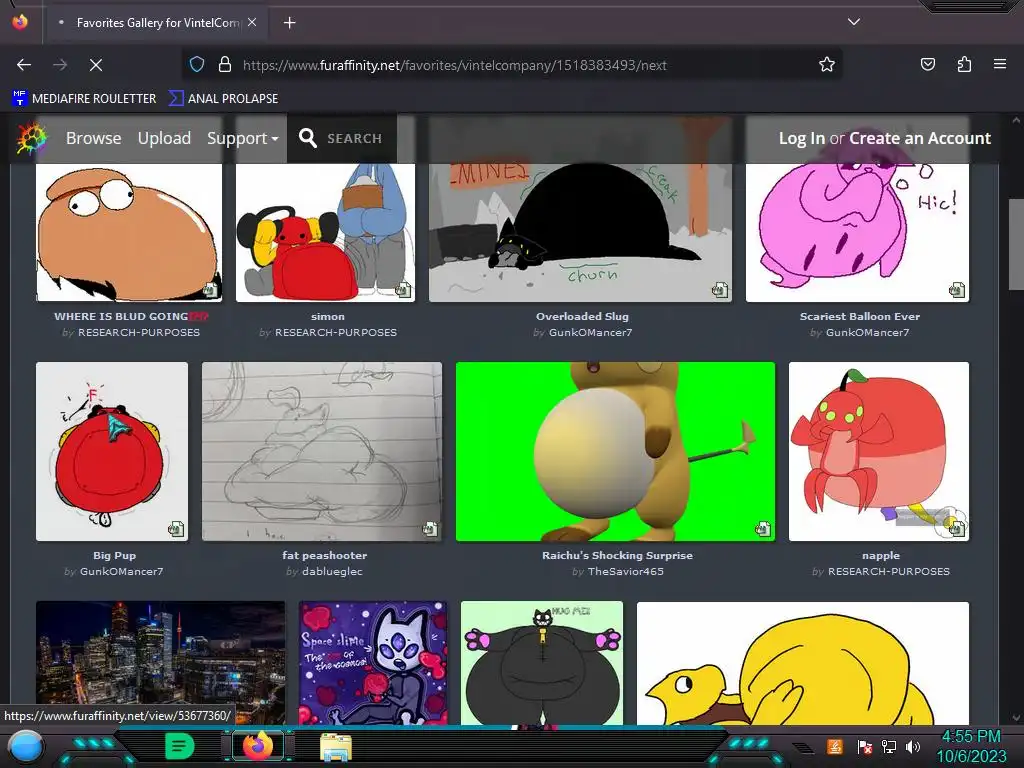Open the Firefox hamburger application menu
The width and height of the screenshot is (1024, 768).
point(999,64)
